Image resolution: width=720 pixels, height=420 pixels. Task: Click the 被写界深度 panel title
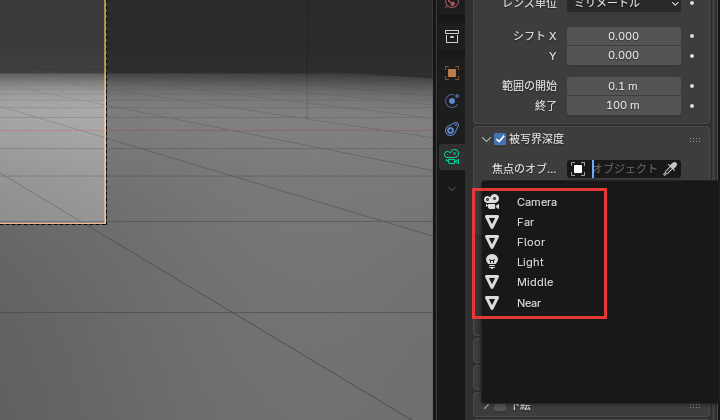tap(536, 139)
